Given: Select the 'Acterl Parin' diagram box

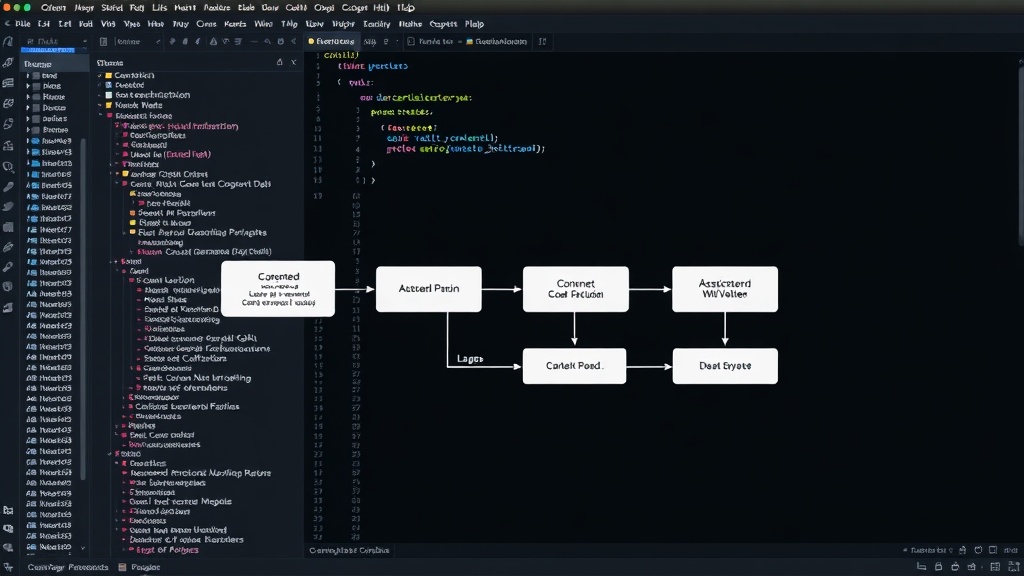Looking at the screenshot, I should (x=428, y=289).
